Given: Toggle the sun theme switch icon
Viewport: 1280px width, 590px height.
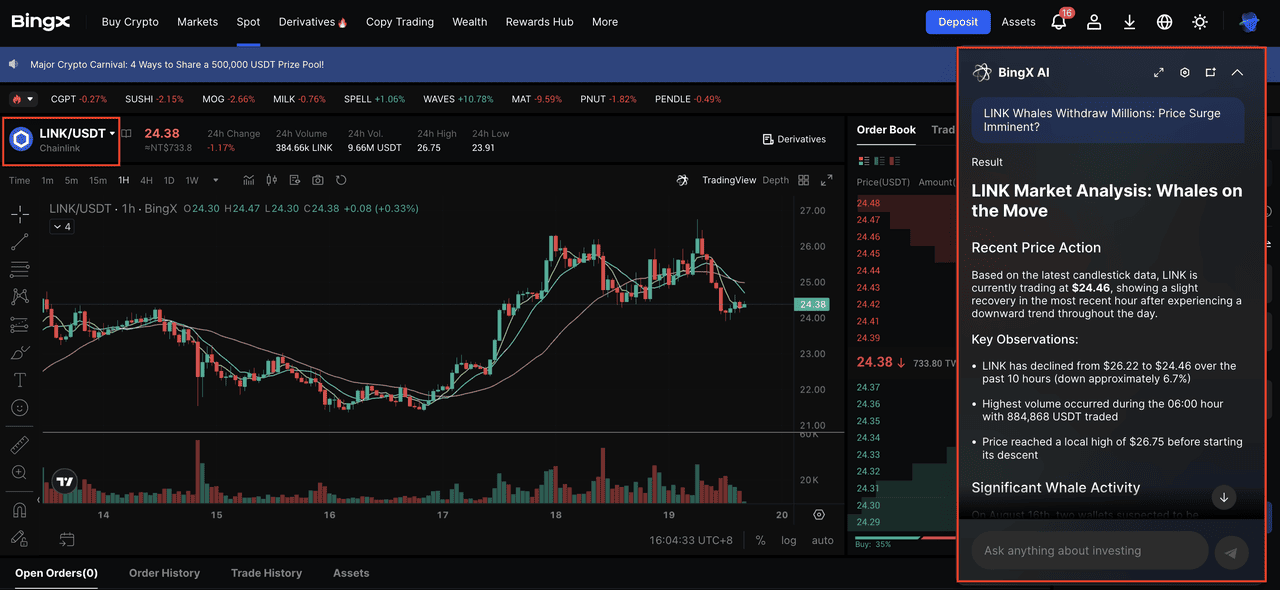Looking at the screenshot, I should [x=1200, y=21].
